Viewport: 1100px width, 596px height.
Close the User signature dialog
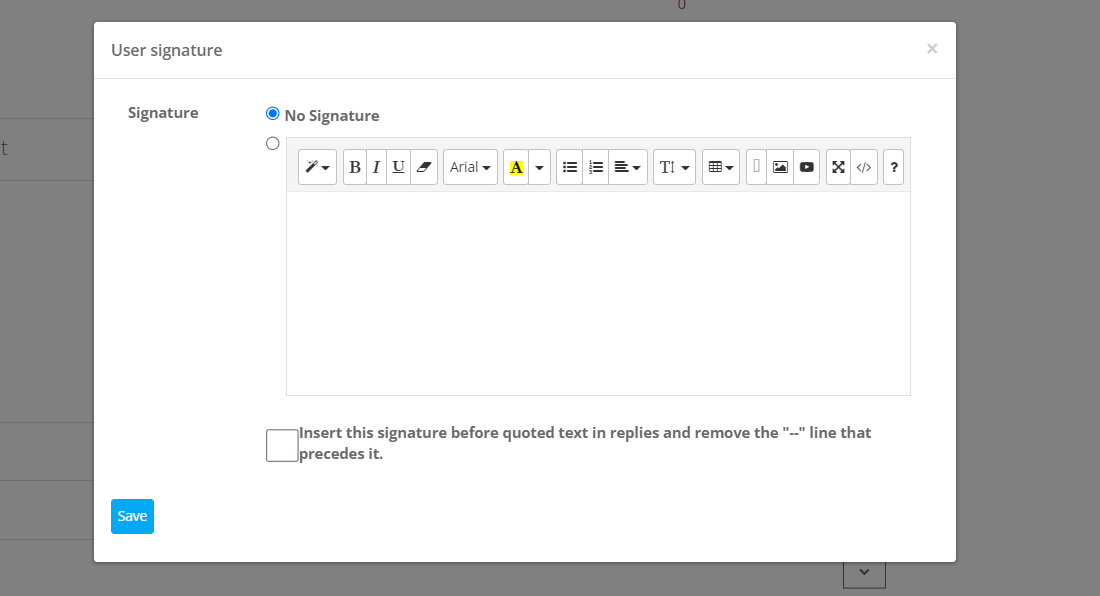(932, 48)
